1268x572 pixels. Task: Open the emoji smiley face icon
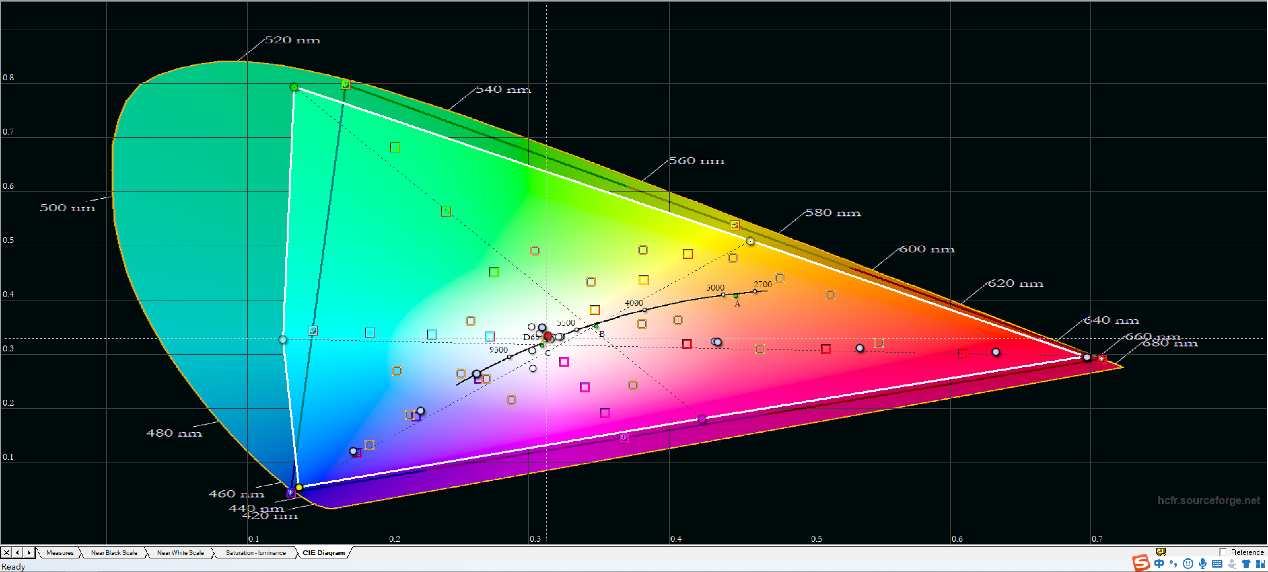1188,563
